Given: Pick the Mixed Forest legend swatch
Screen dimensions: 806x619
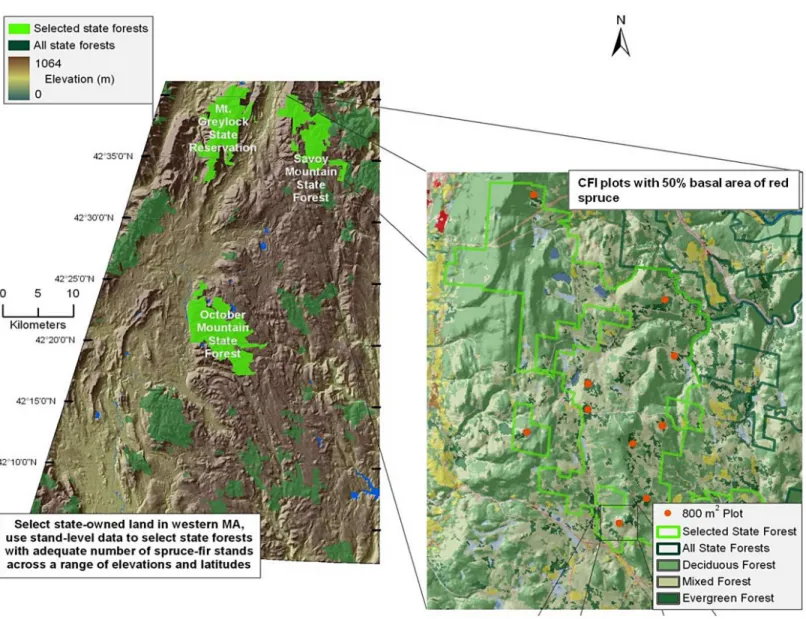Looking at the screenshot, I should 668,581.
